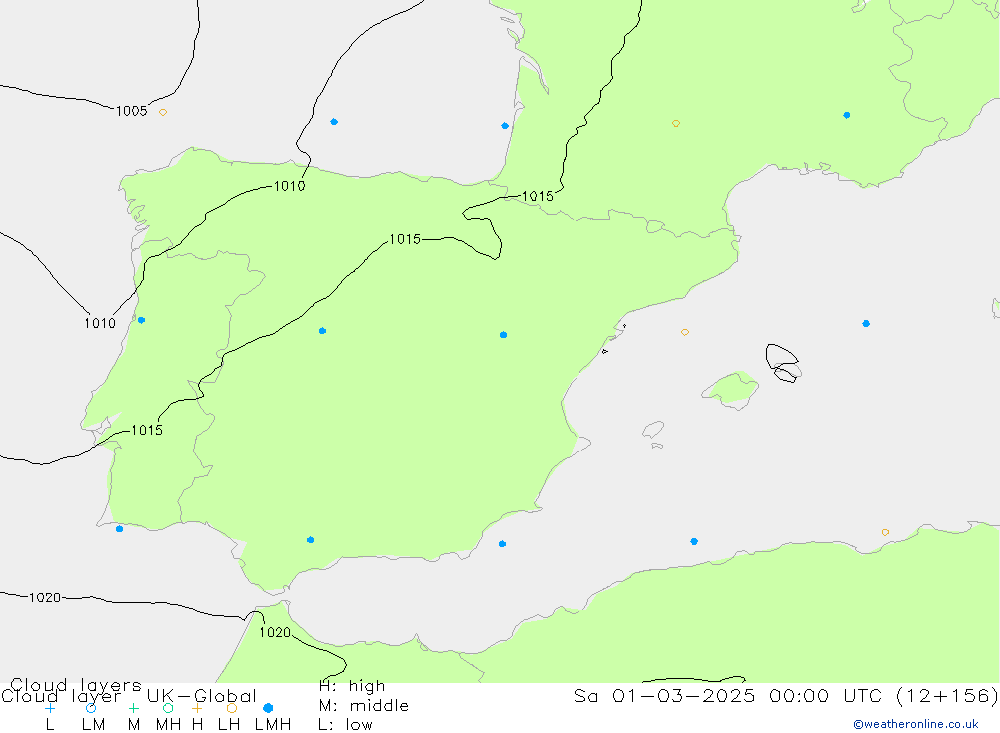Click the blue marker on the French Atlantic coast

pos(505,126)
